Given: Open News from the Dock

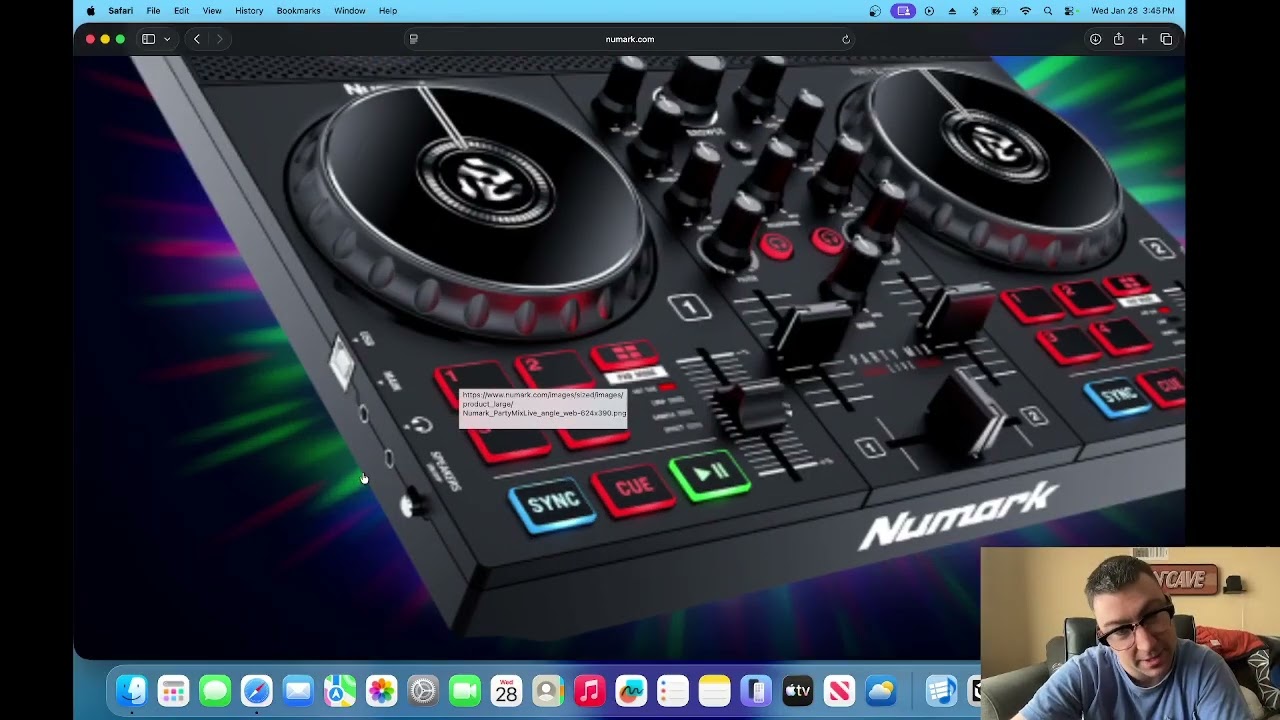Looking at the screenshot, I should pyautogui.click(x=840, y=691).
